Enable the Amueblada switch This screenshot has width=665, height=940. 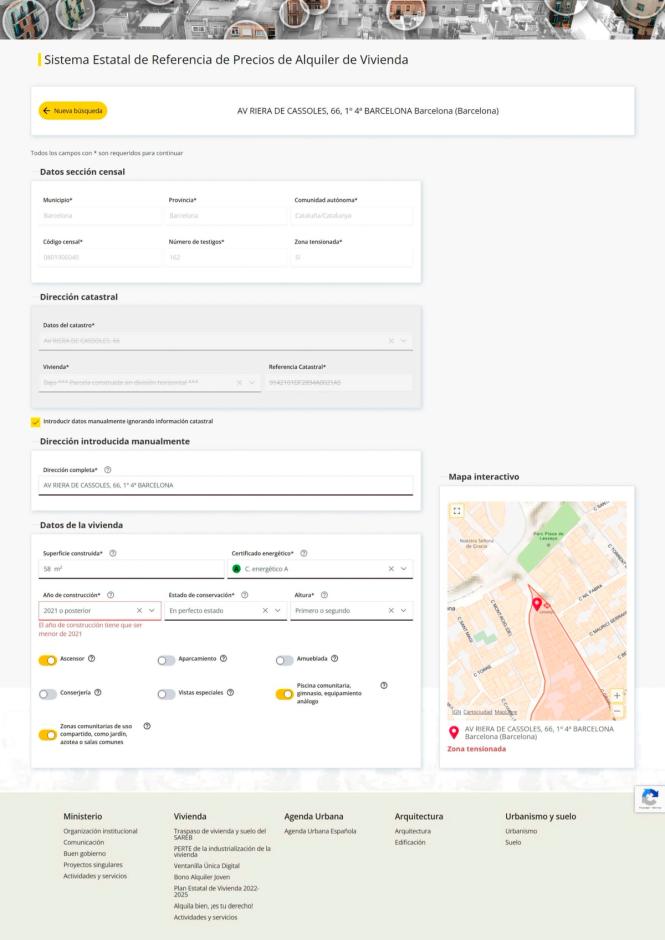[x=284, y=660]
